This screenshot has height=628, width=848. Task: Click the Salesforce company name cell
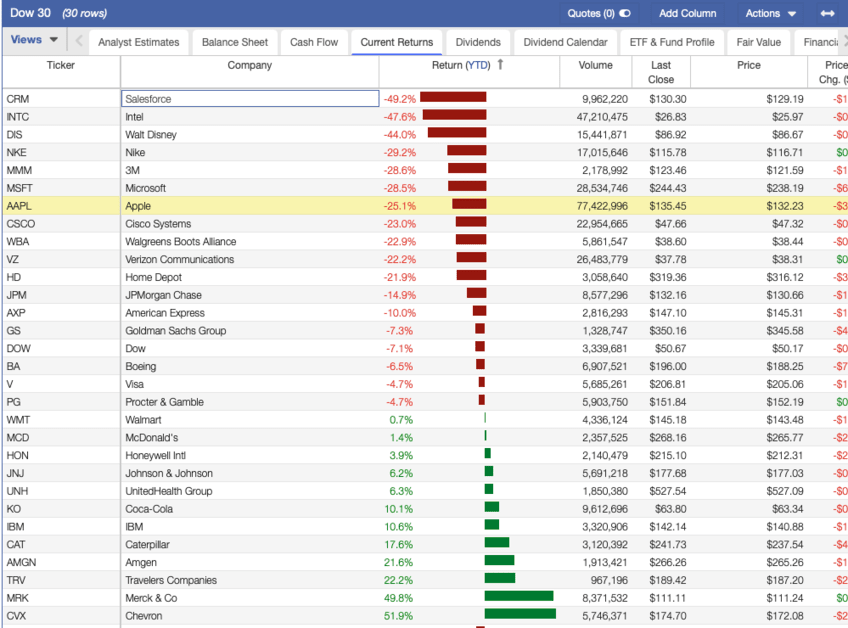pyautogui.click(x=250, y=98)
